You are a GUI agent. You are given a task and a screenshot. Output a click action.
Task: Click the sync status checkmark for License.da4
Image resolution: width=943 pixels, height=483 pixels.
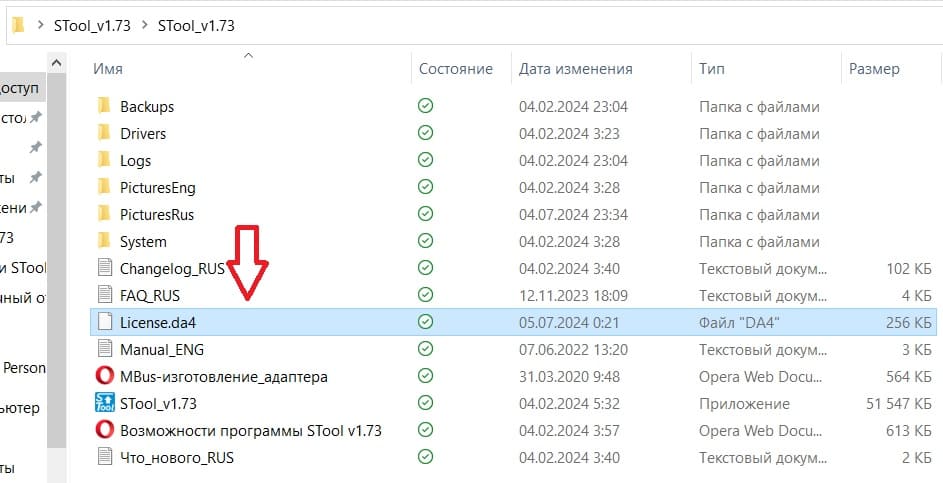click(425, 322)
